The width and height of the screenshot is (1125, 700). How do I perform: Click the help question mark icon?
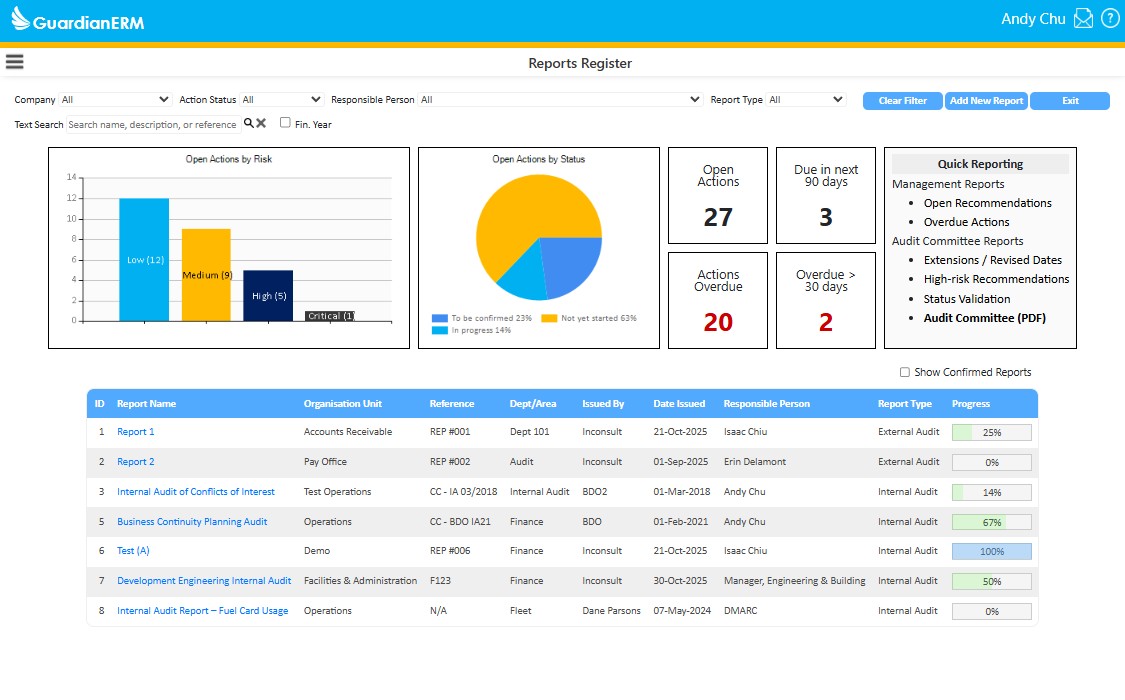pyautogui.click(x=1109, y=19)
